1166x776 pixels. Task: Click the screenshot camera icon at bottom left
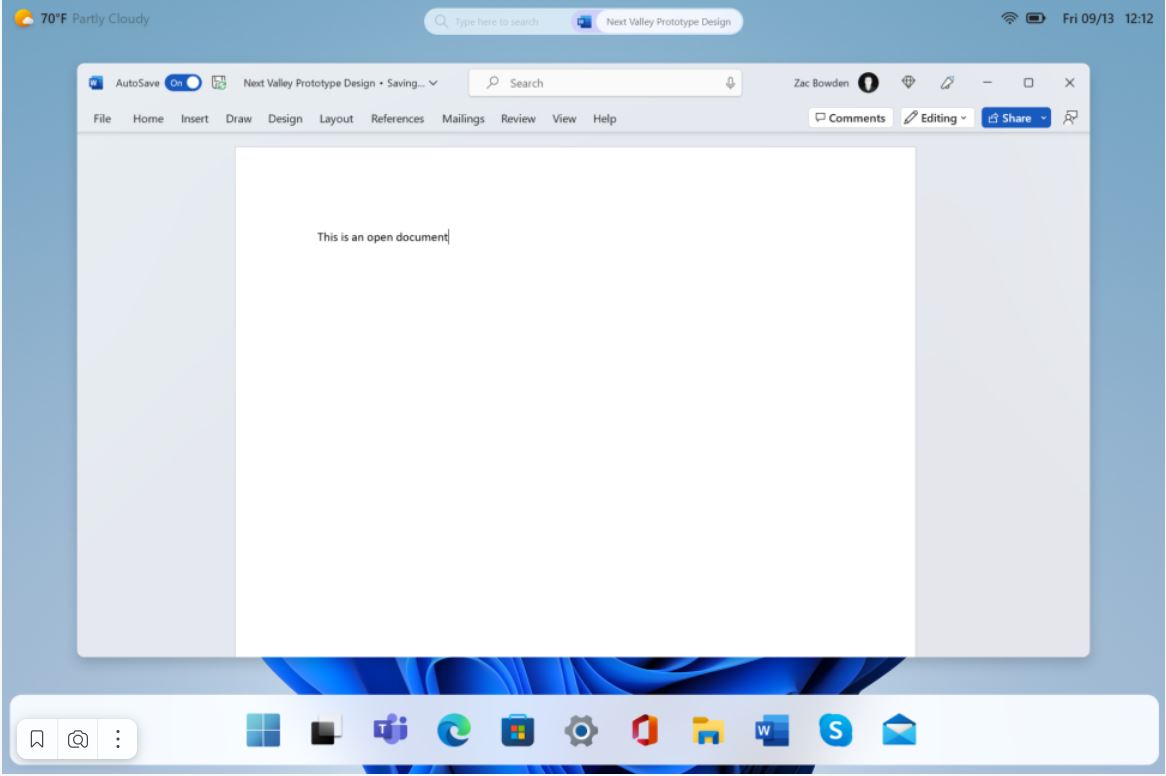(x=77, y=740)
